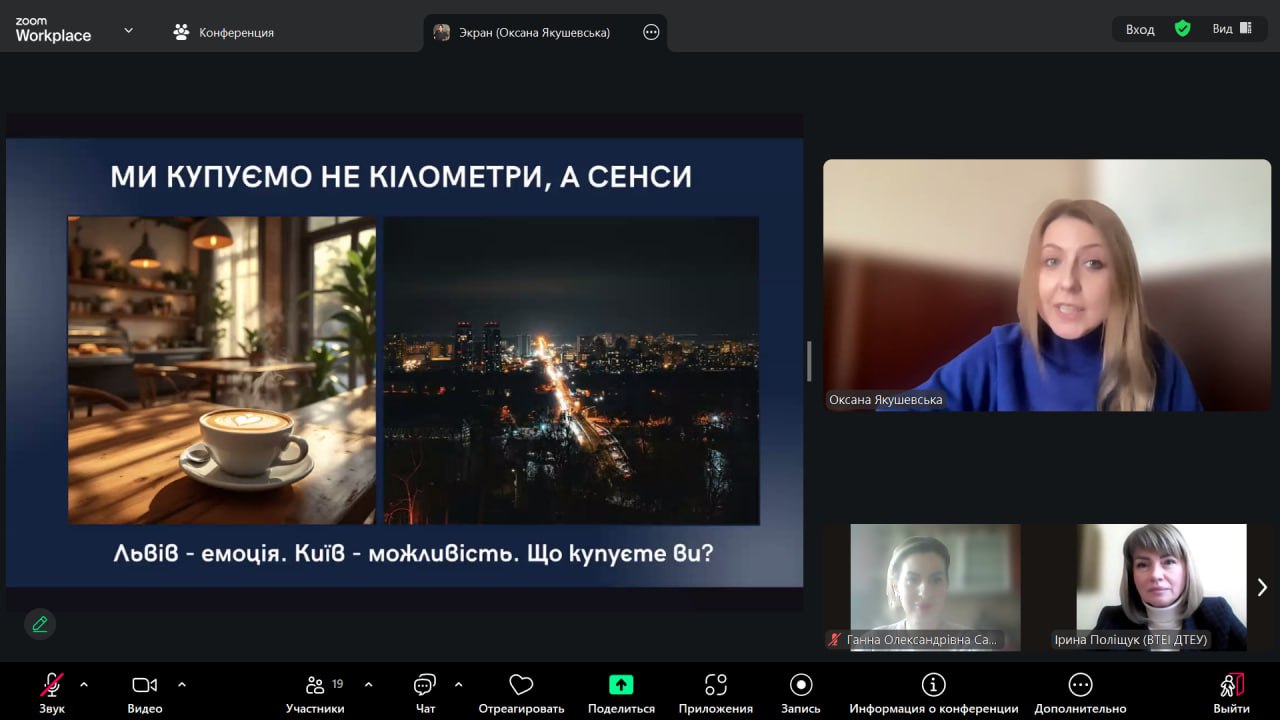Leave the meeting with Выйти button
Screen dimensions: 1280x720
pos(1231,693)
